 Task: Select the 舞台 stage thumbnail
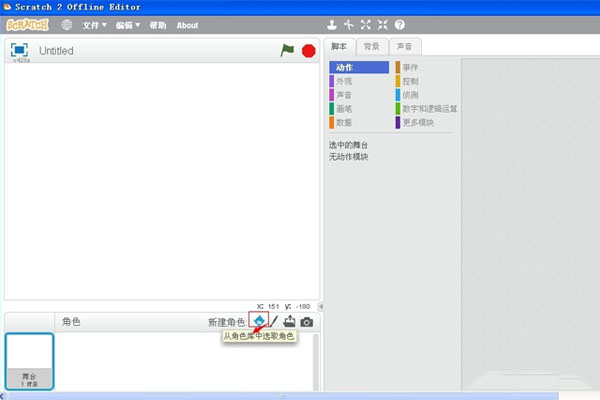click(29, 362)
